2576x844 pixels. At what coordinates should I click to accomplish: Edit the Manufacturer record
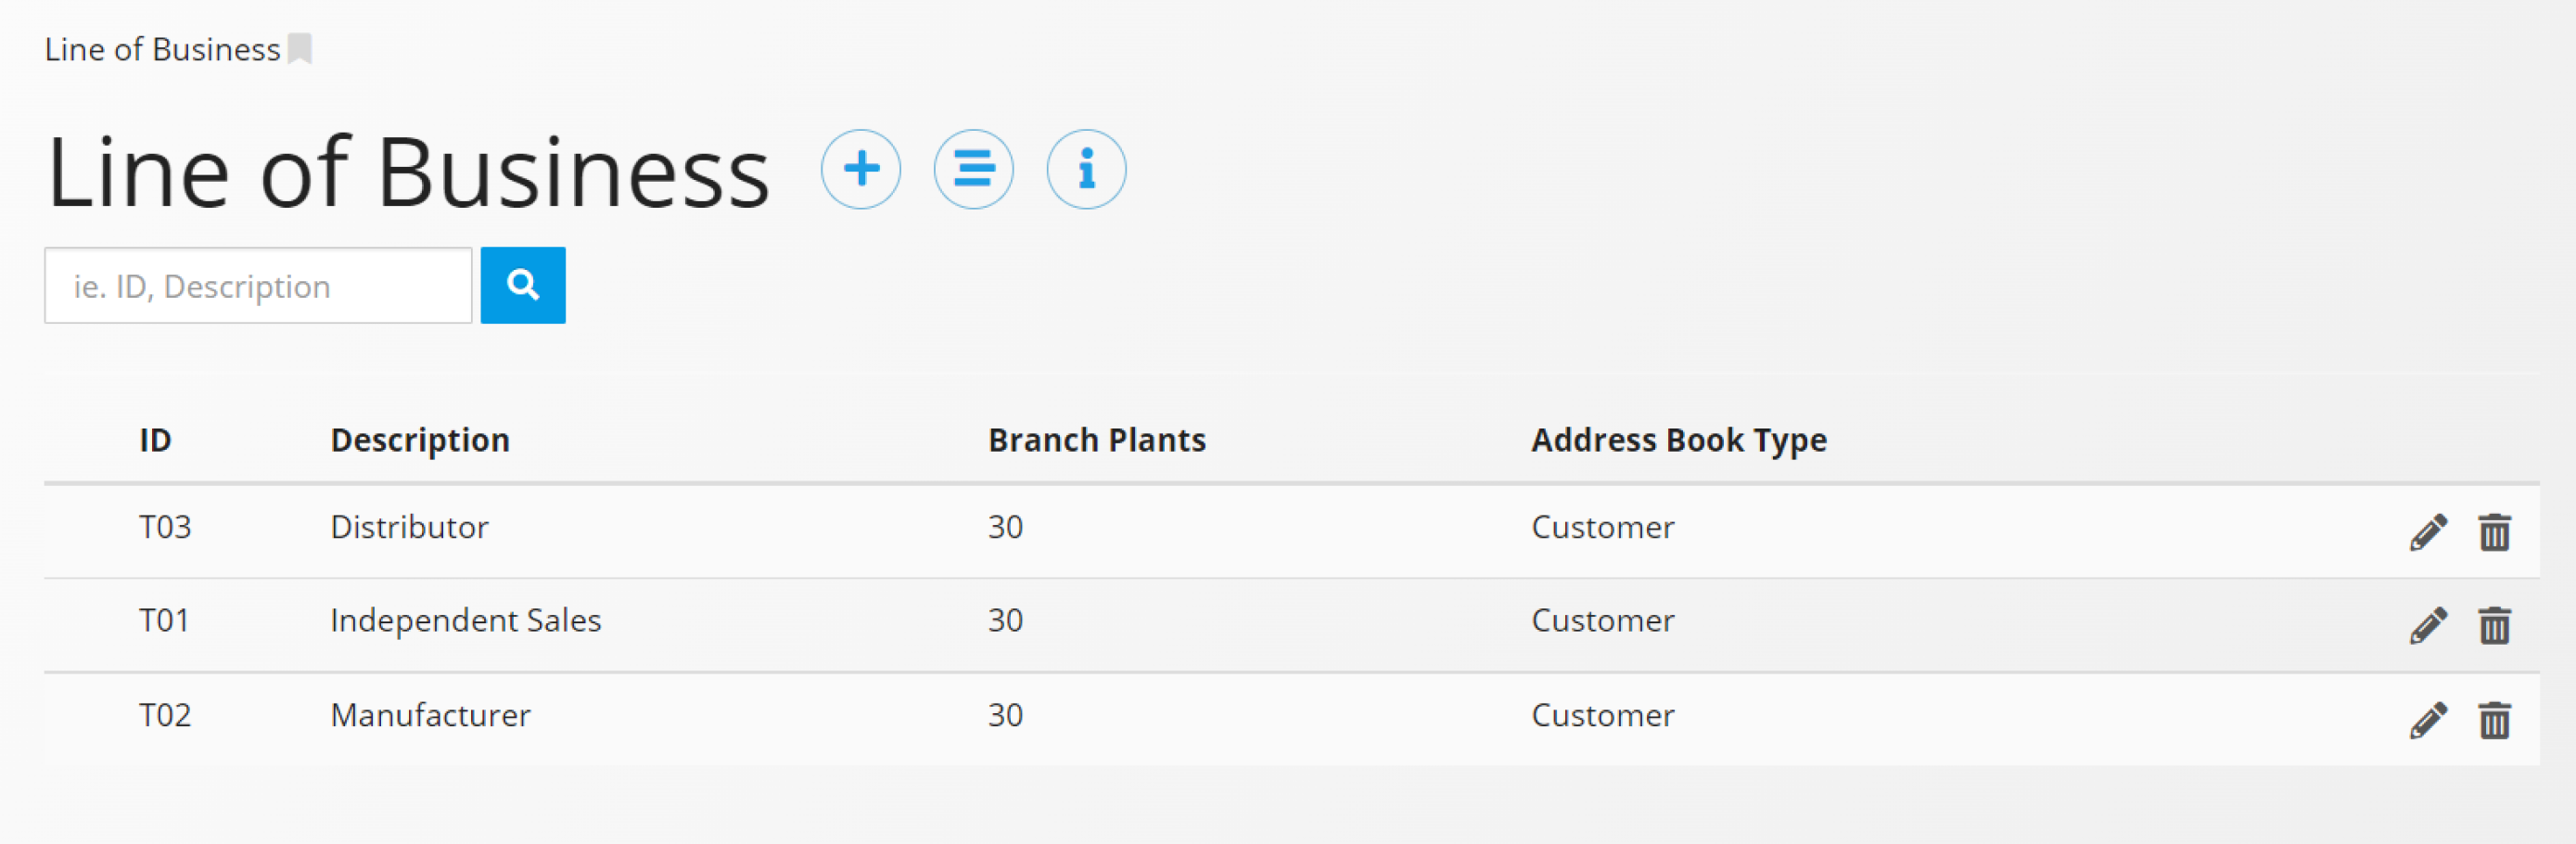2427,719
